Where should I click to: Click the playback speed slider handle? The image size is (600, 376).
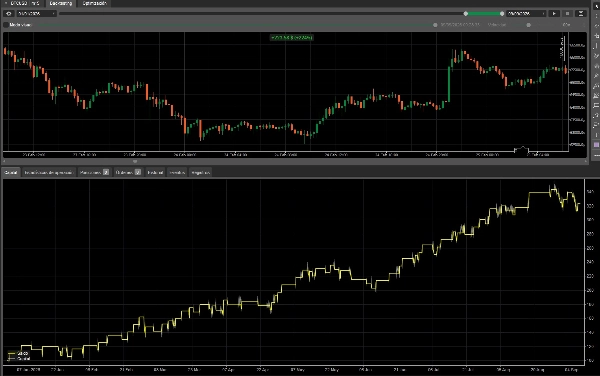[528, 25]
